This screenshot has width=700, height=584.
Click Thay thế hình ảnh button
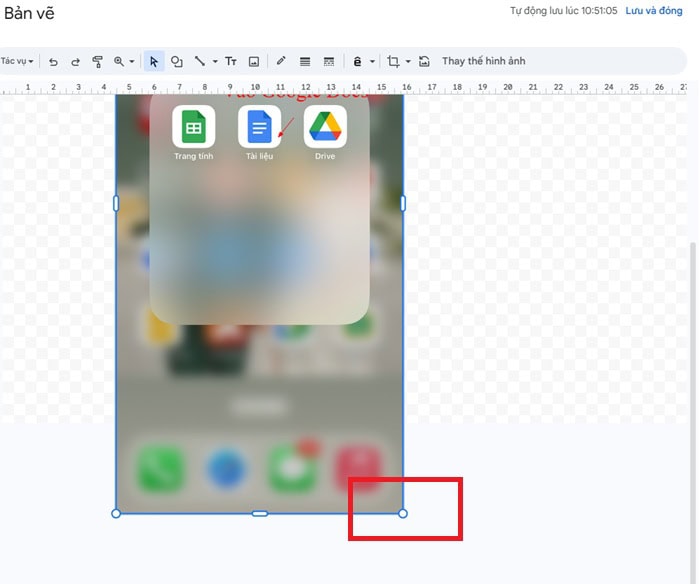[483, 61]
